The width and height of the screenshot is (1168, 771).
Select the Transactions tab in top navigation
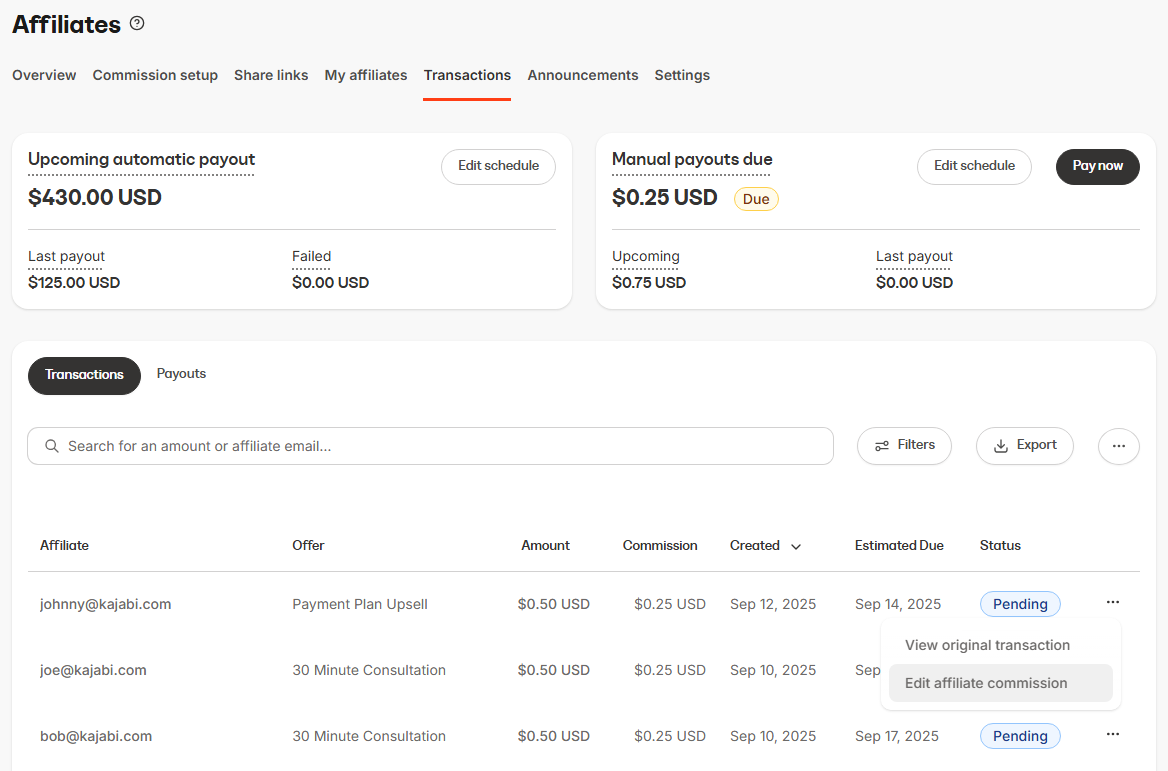[467, 75]
